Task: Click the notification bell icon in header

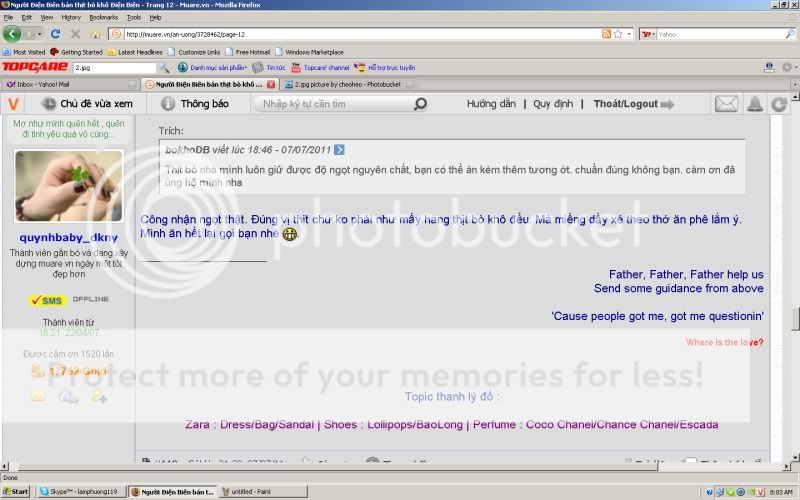Action: (x=754, y=104)
